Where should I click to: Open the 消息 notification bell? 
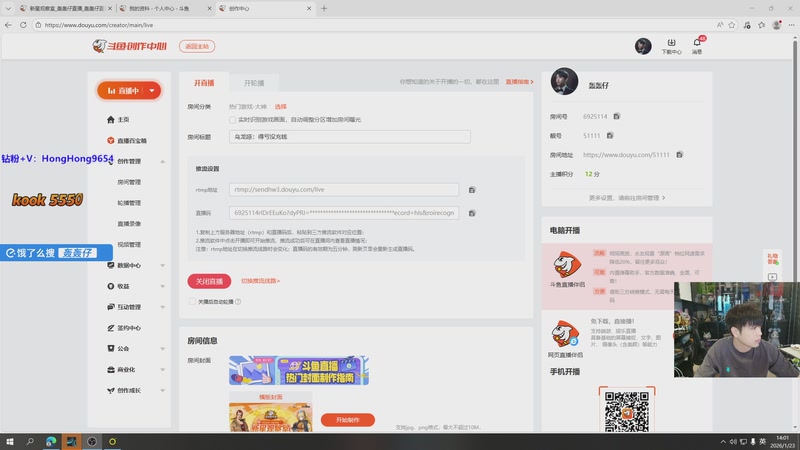tap(697, 45)
